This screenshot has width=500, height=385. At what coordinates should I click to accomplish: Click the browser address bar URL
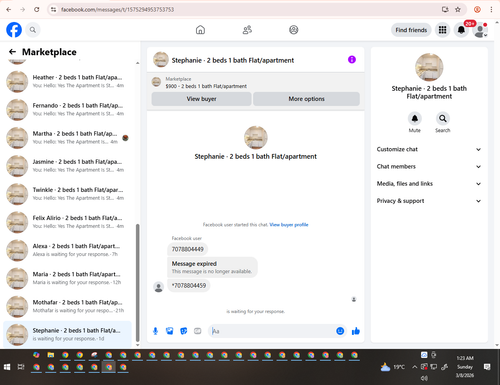tap(117, 10)
